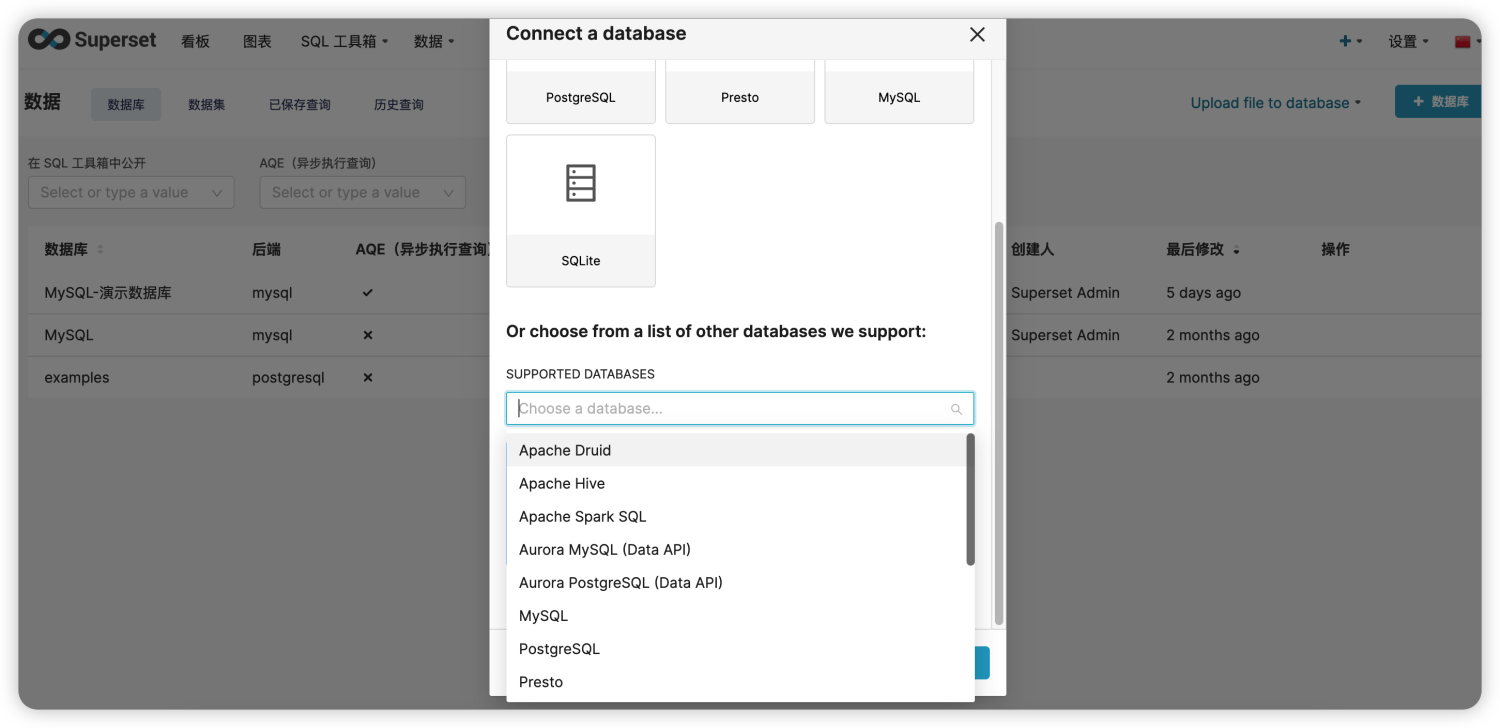Open the 数据 top navigation menu

(x=434, y=41)
